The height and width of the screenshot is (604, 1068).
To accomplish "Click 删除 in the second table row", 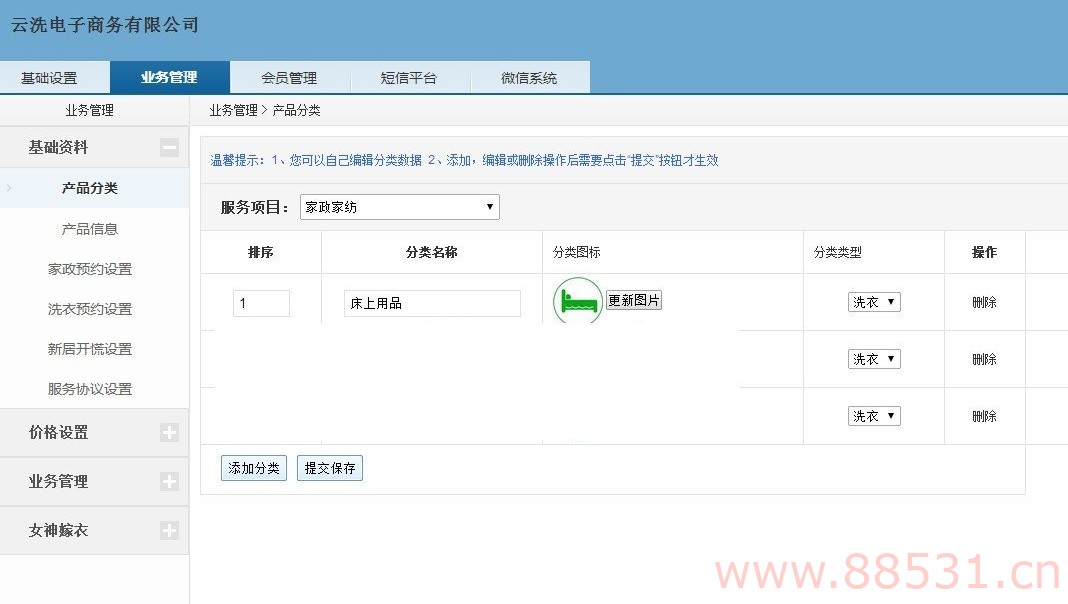I will (984, 360).
